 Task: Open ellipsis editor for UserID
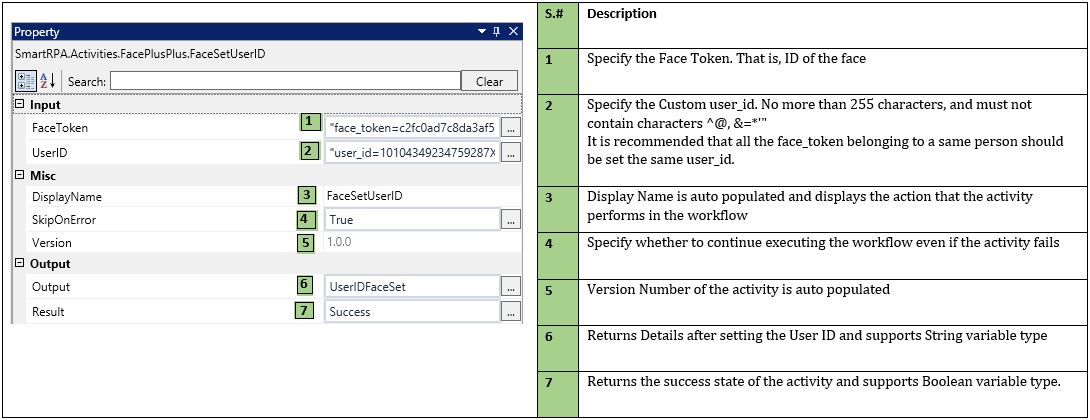point(511,153)
